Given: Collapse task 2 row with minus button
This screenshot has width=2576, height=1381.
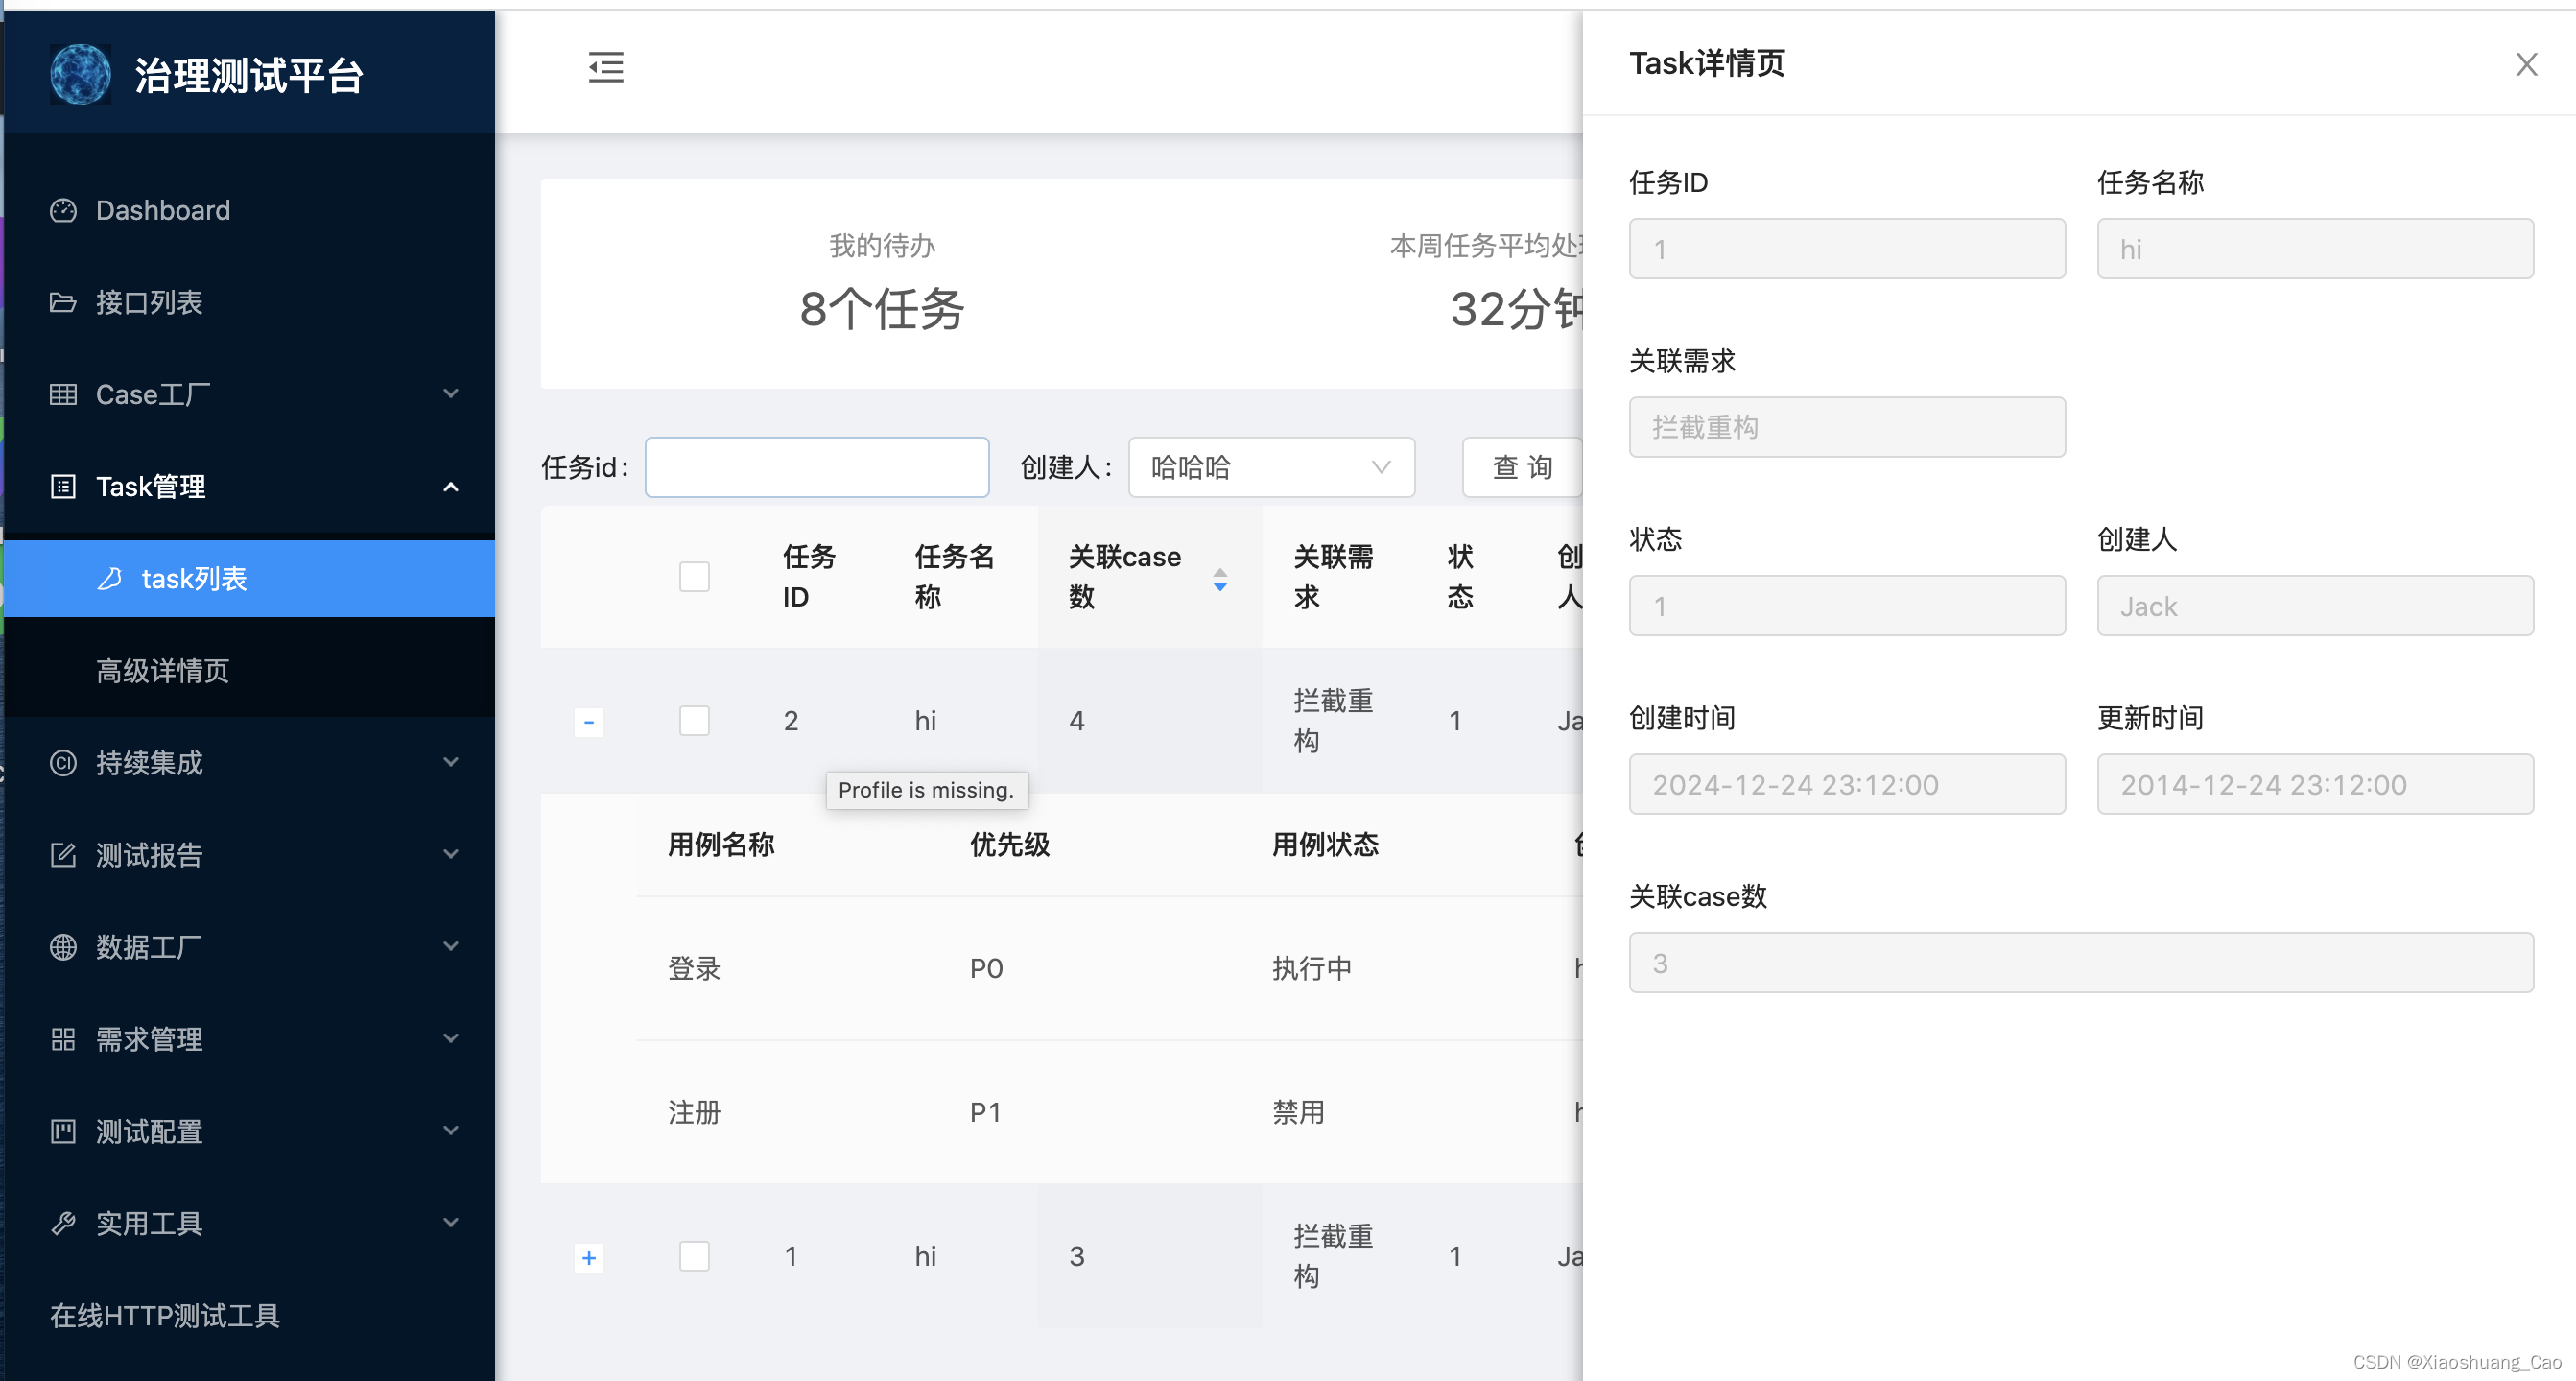Looking at the screenshot, I should [589, 721].
